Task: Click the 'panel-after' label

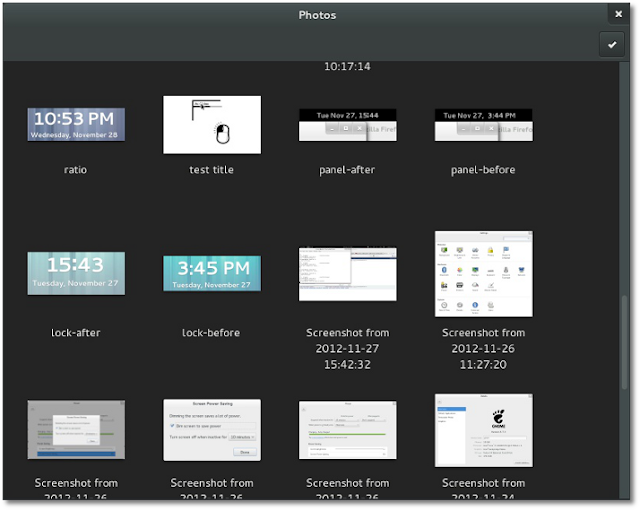Action: click(347, 170)
